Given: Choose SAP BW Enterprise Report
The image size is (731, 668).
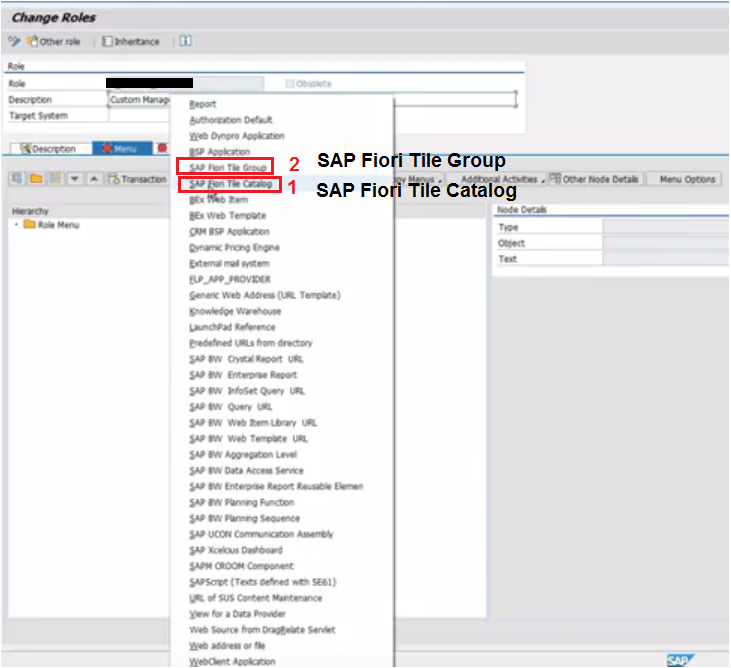Looking at the screenshot, I should (243, 375).
